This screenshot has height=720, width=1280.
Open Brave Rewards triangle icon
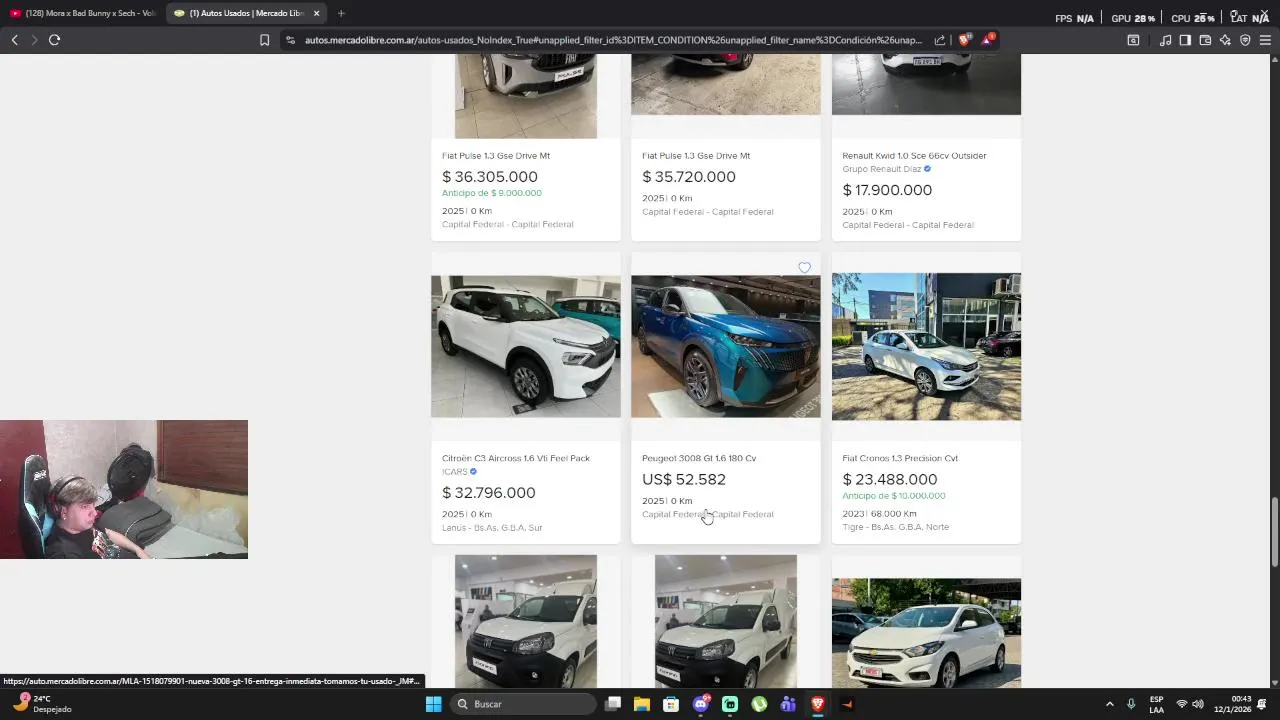tap(988, 40)
